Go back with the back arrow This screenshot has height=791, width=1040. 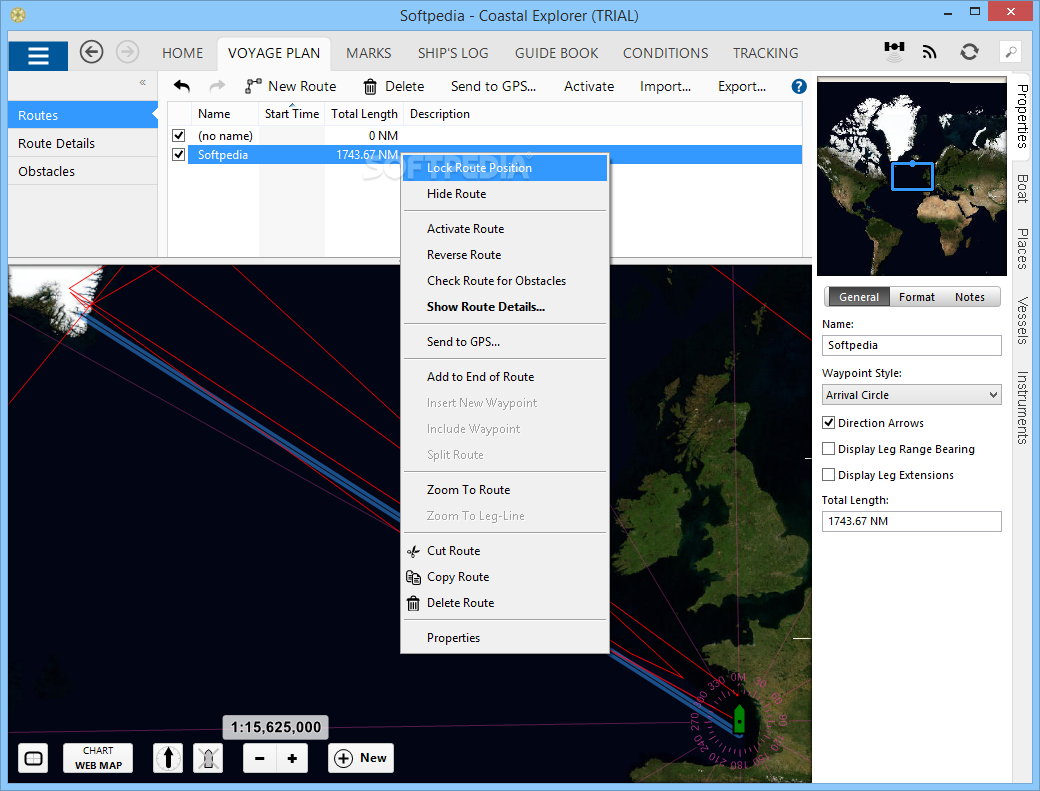[x=92, y=52]
